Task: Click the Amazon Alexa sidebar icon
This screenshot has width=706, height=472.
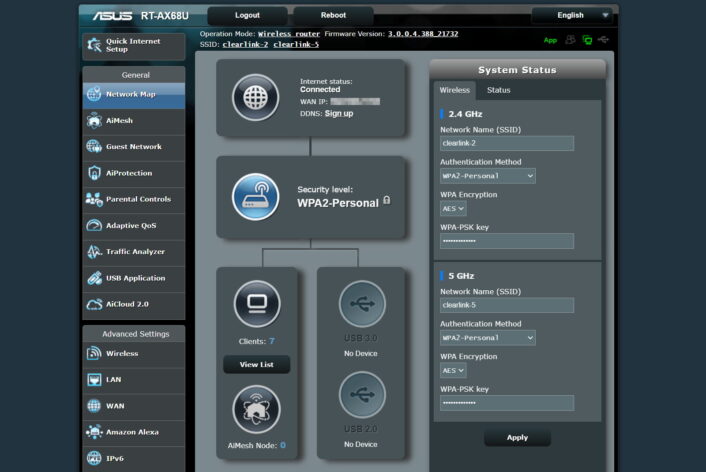Action: point(94,432)
